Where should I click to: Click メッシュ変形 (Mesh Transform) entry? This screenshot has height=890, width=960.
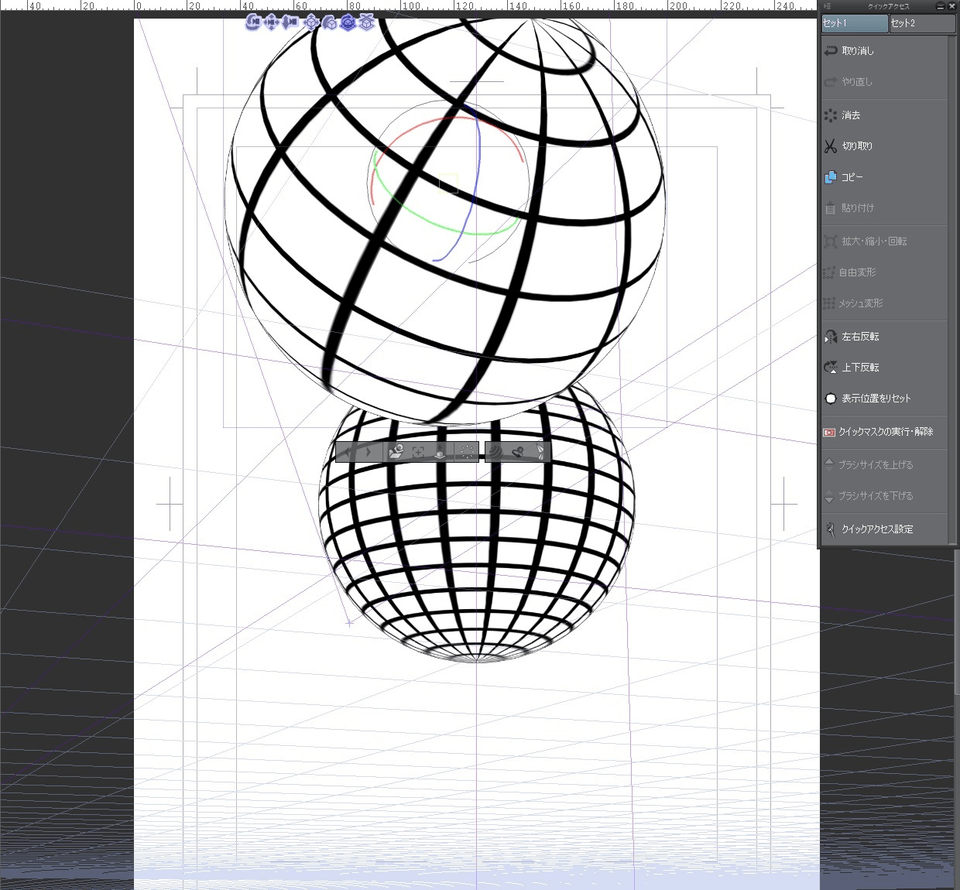click(885, 303)
